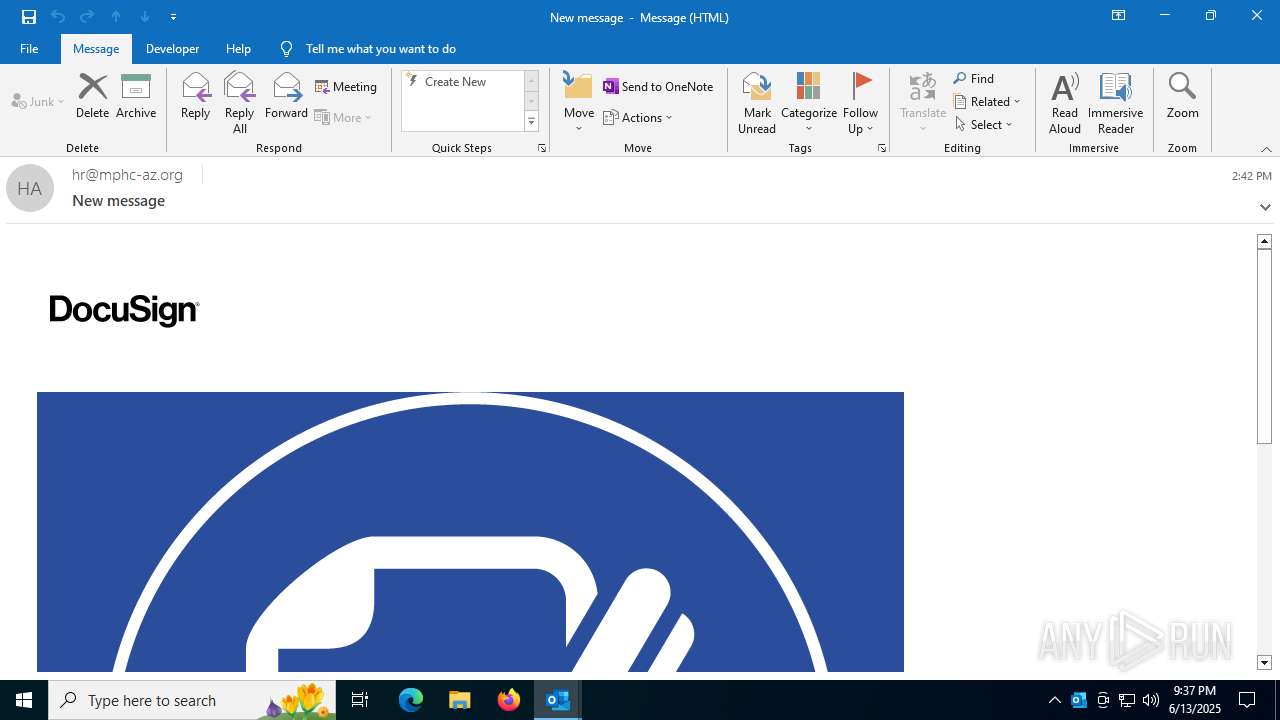Viewport: 1280px width, 720px height.
Task: Forward this message
Action: click(x=286, y=96)
